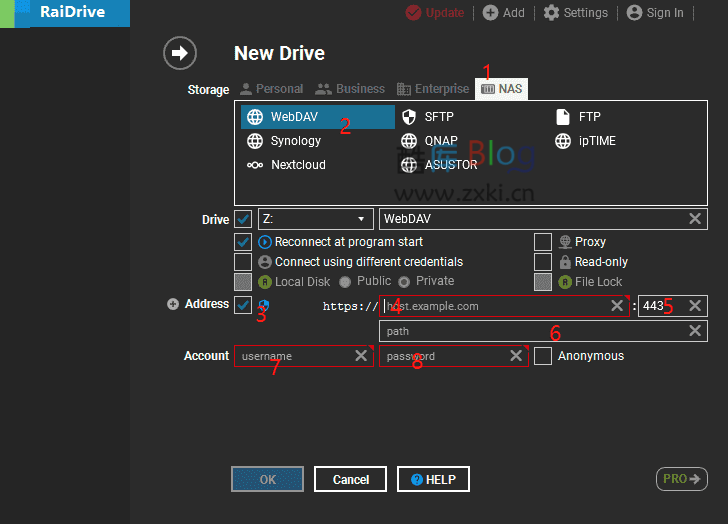Image resolution: width=728 pixels, height=524 pixels.
Task: Toggle the Local Disk checkbox
Action: [x=243, y=282]
